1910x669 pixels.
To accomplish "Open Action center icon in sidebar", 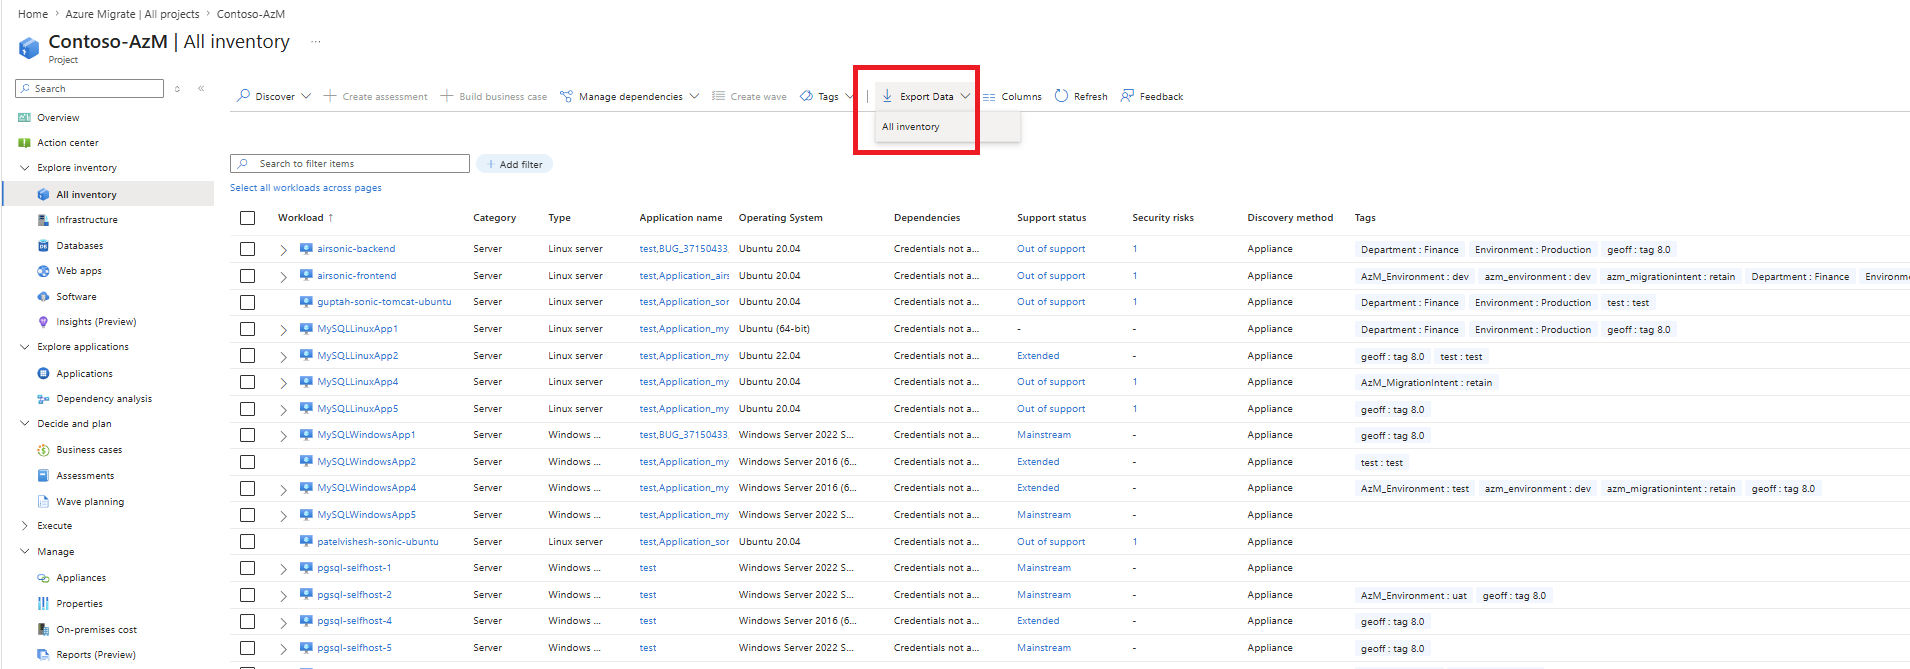I will pos(24,143).
